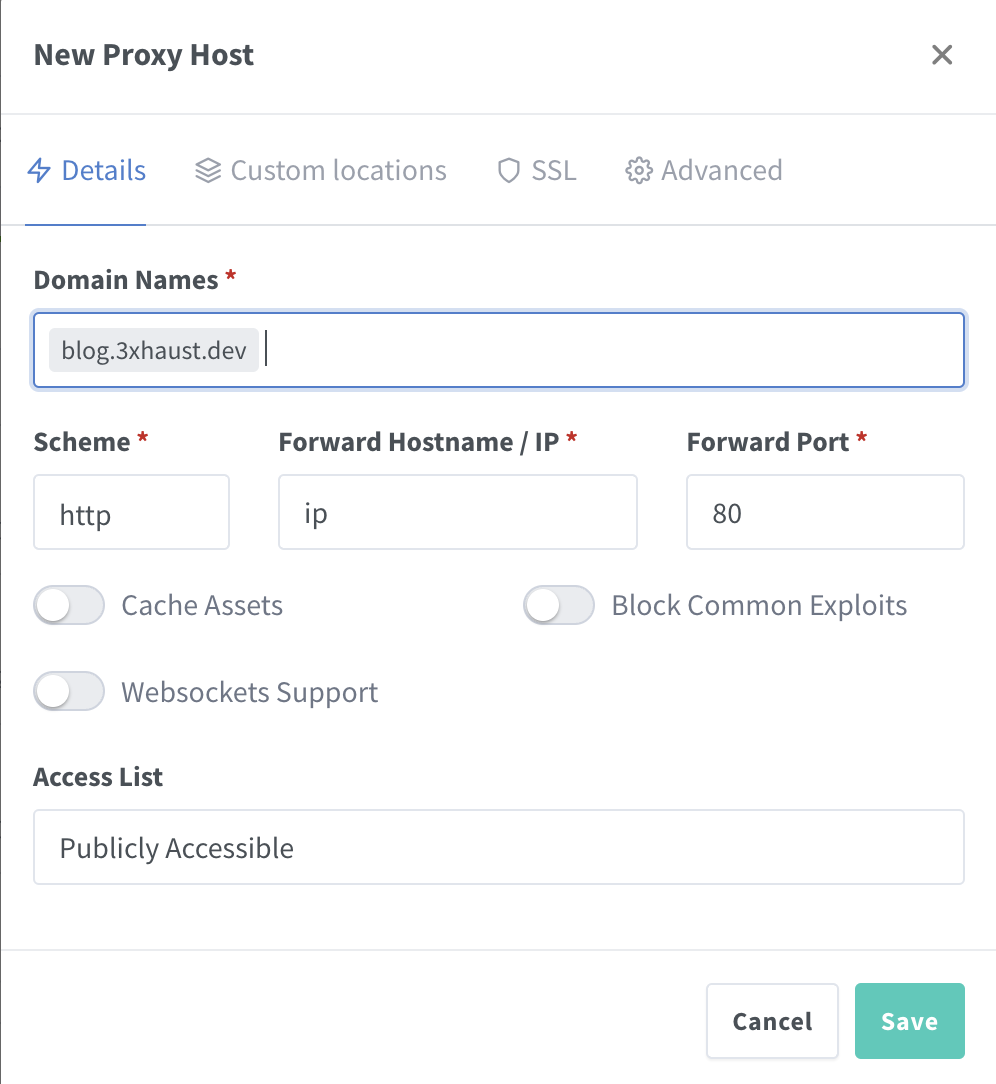The width and height of the screenshot is (996, 1084).
Task: Close the New Proxy Host dialog
Action: click(x=941, y=55)
